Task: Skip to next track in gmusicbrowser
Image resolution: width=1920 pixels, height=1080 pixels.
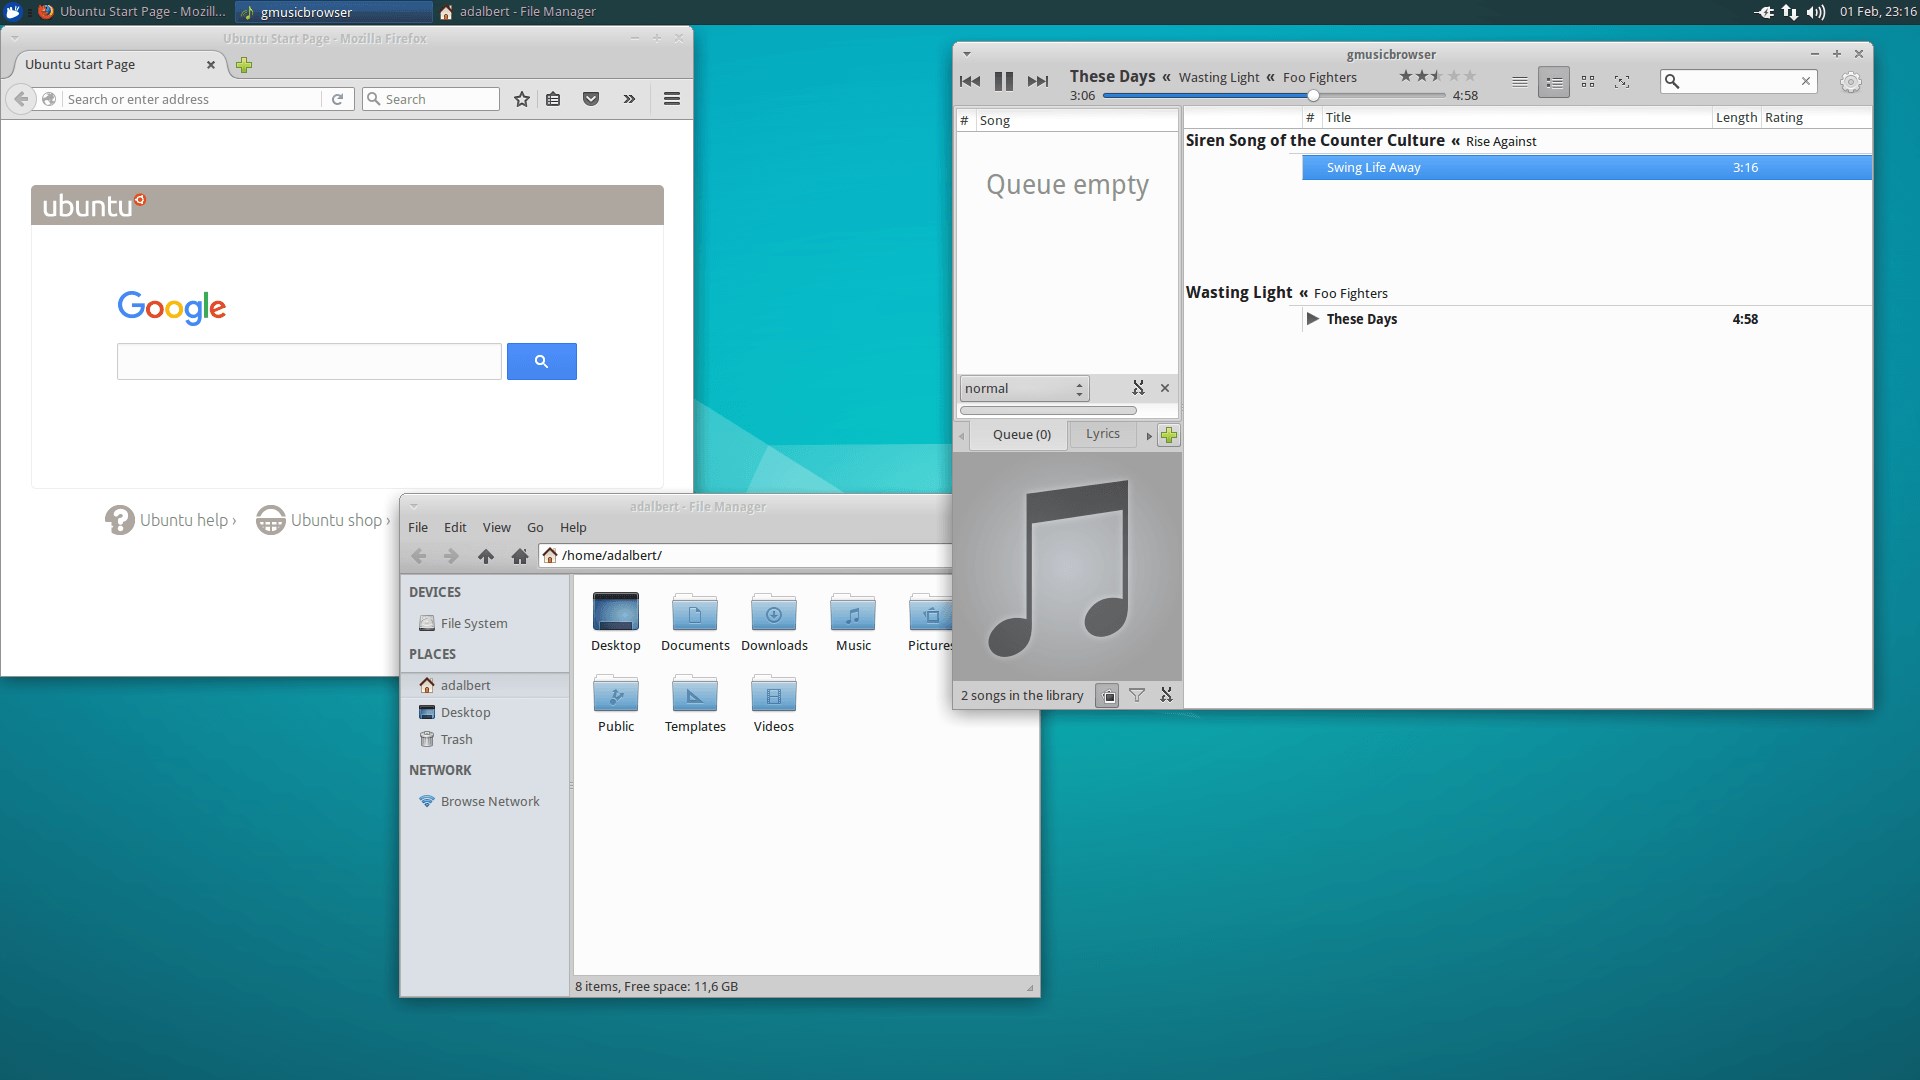Action: pyautogui.click(x=1038, y=81)
